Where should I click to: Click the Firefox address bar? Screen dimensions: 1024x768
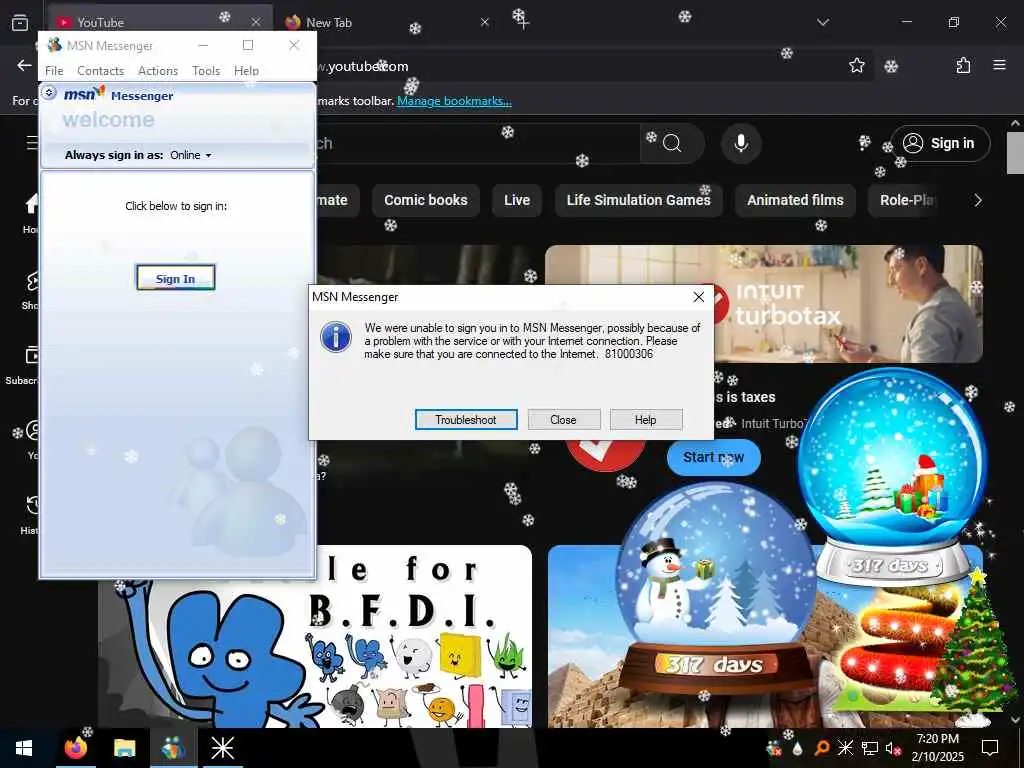(575, 66)
